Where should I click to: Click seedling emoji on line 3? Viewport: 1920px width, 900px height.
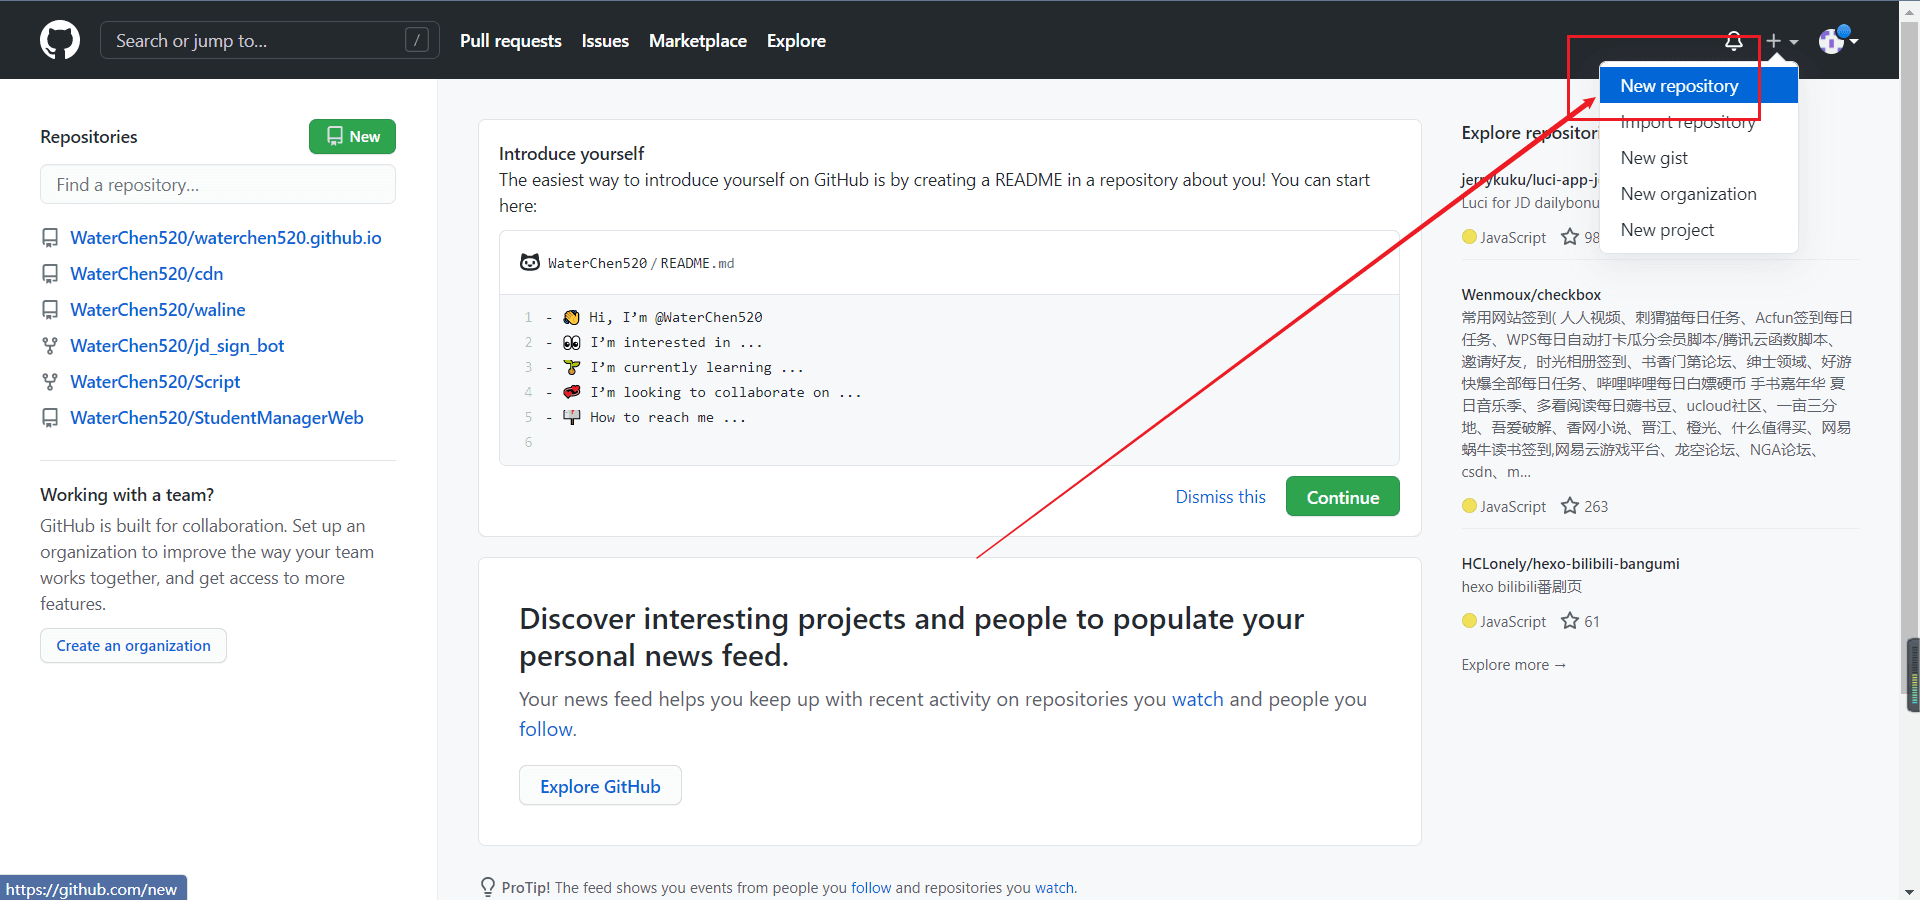[571, 367]
